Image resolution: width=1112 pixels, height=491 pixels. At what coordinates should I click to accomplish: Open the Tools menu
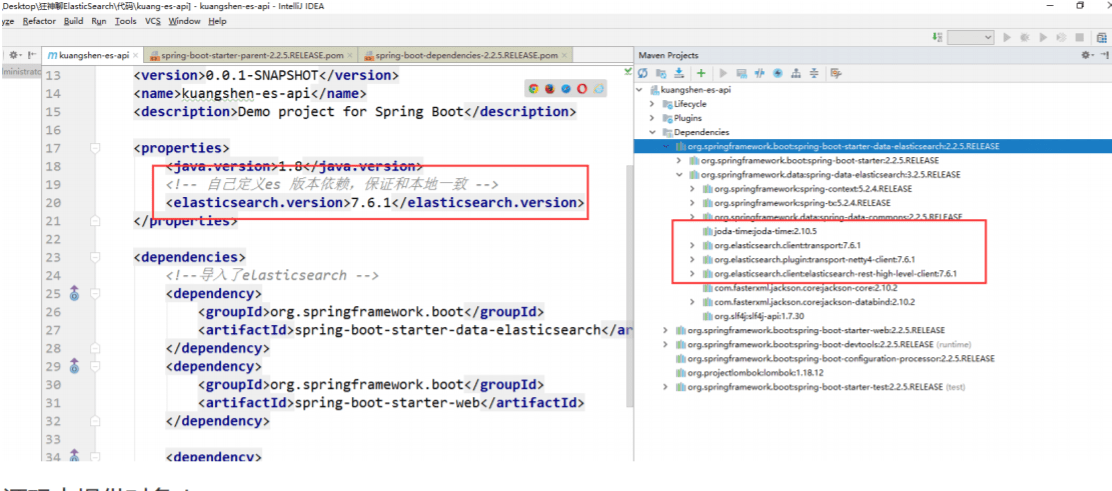[x=126, y=21]
